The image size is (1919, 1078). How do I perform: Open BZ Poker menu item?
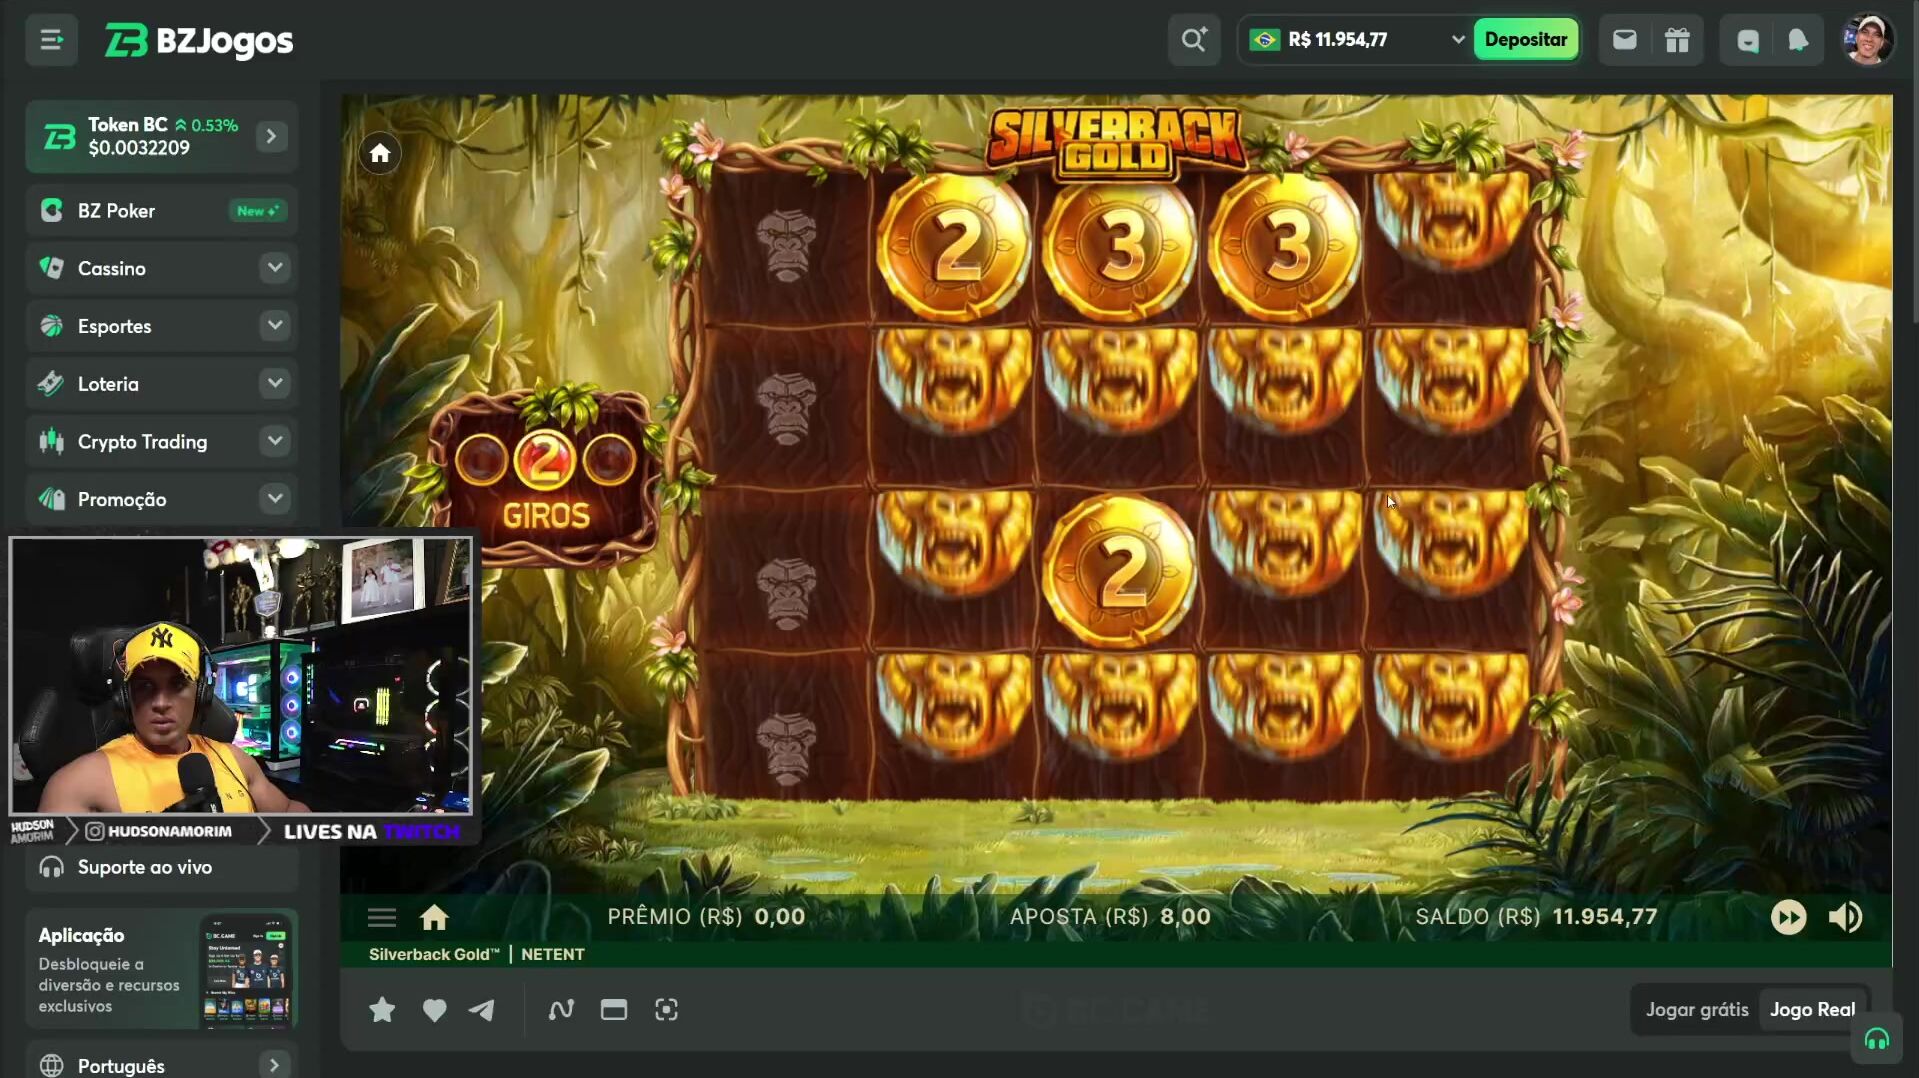click(x=162, y=211)
